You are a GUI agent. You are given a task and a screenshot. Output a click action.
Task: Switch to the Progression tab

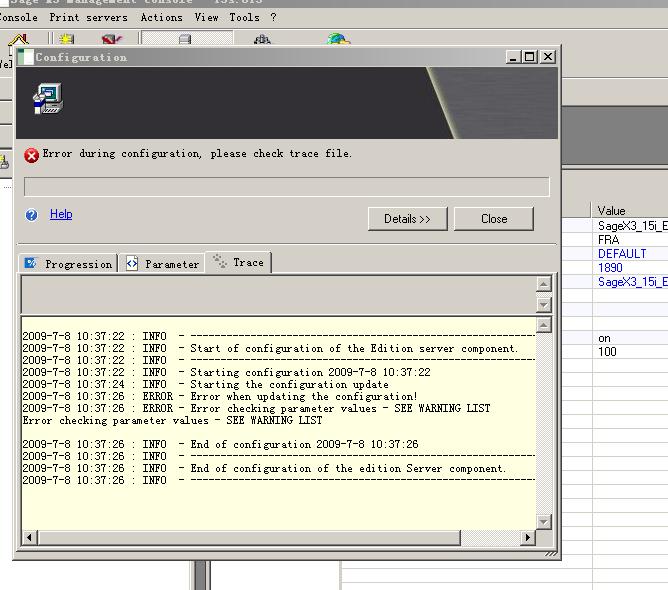coord(68,264)
